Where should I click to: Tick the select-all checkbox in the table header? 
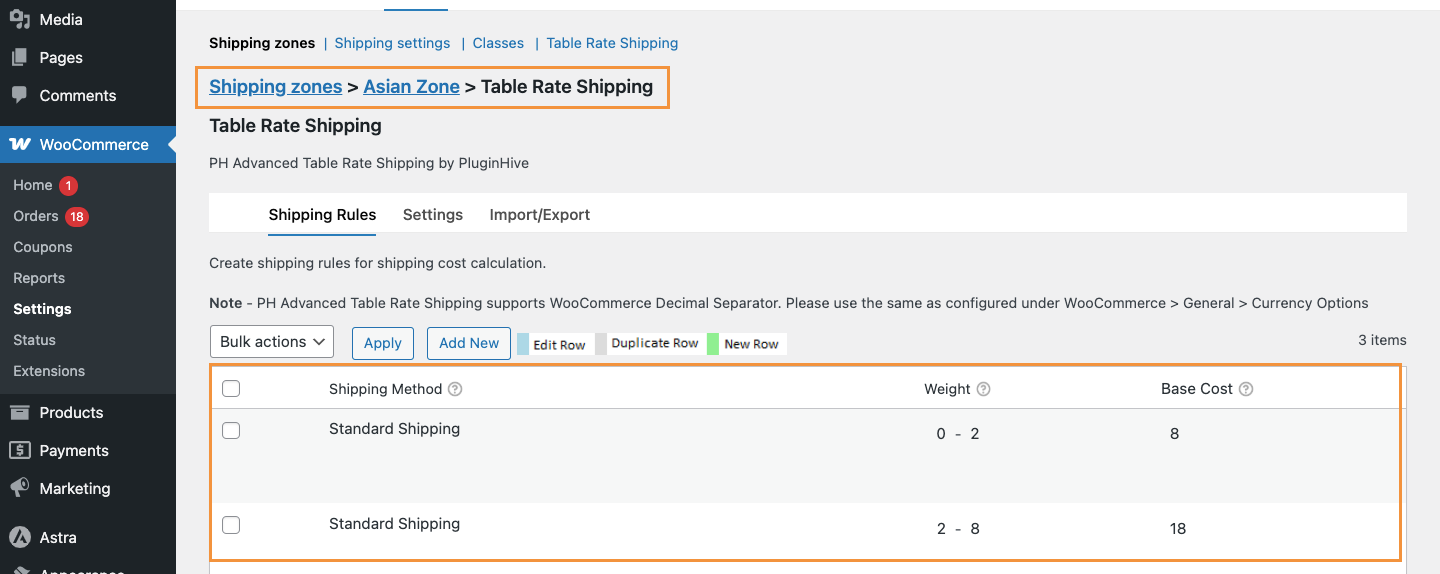(x=231, y=389)
